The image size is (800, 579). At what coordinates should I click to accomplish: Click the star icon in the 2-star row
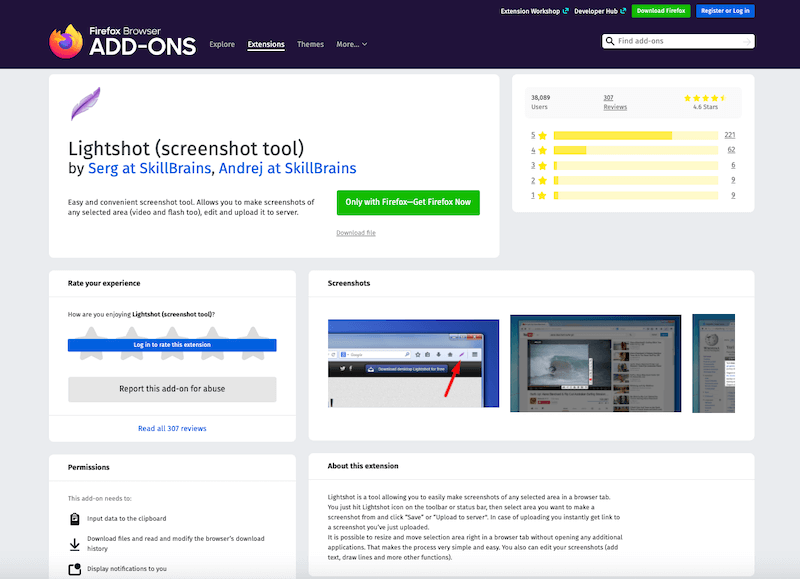[542, 181]
